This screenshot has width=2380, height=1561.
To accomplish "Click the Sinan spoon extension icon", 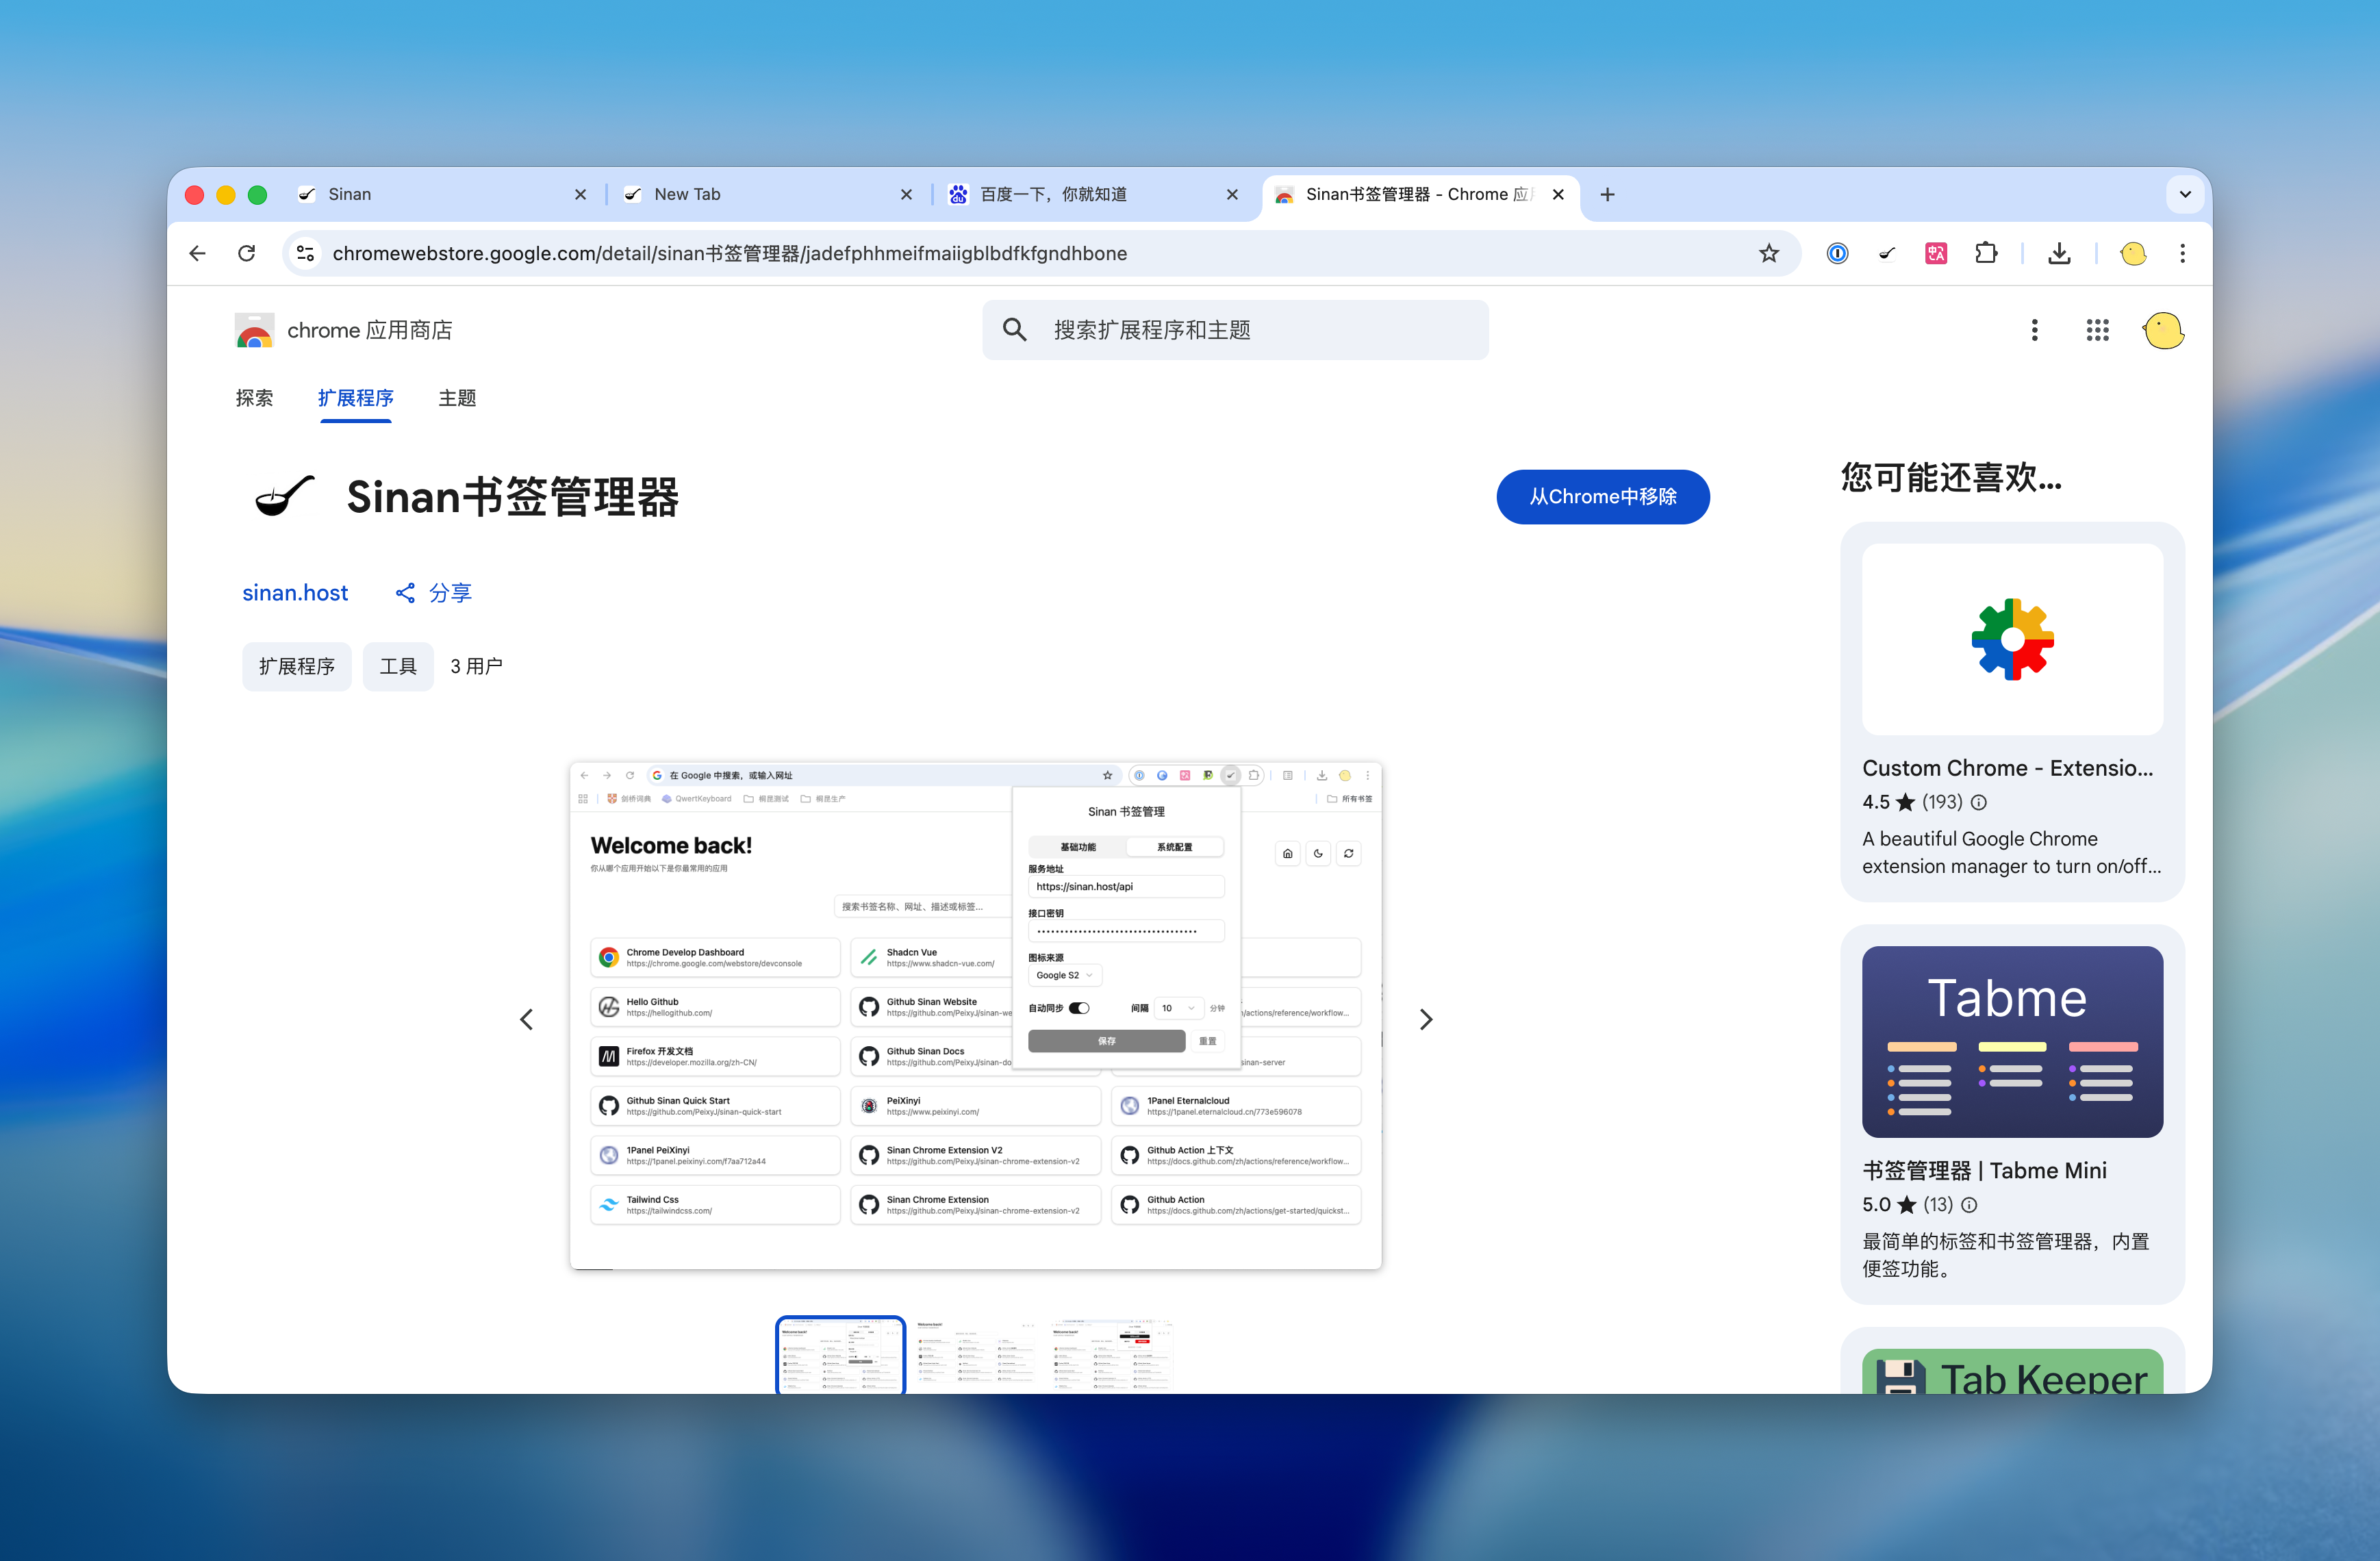I will pos(1886,253).
